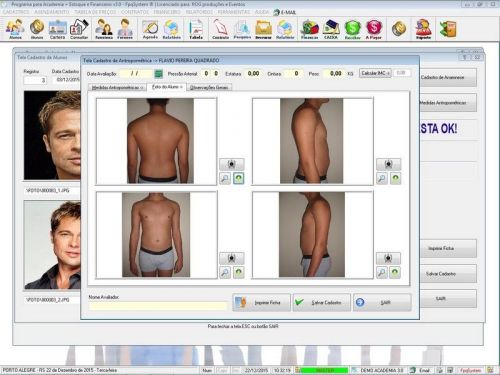Click the red A Pagar dollar icon

[x=374, y=29]
